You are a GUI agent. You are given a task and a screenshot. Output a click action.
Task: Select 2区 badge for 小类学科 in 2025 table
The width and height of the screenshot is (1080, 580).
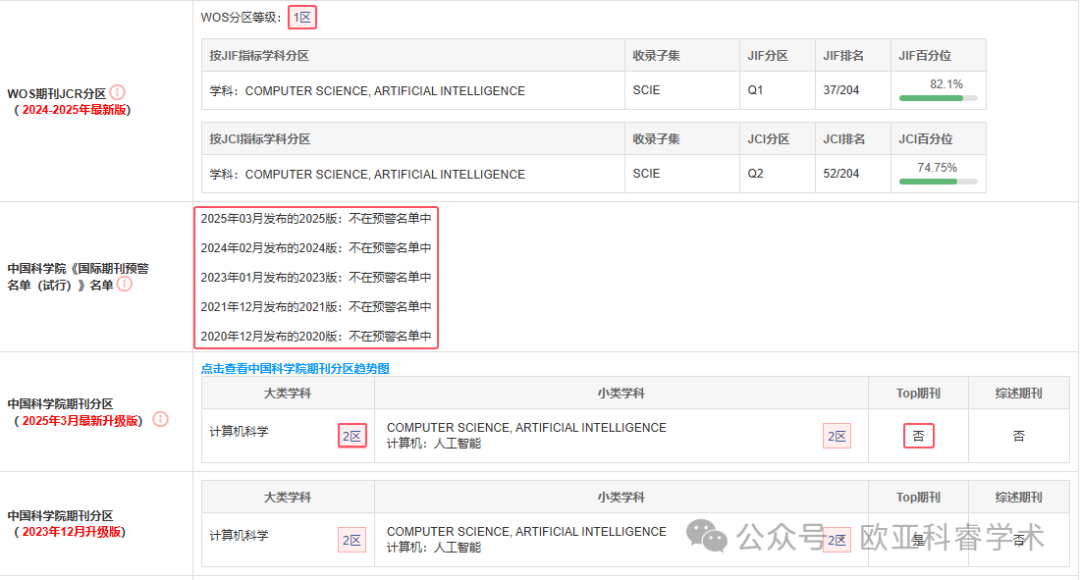[x=837, y=436]
